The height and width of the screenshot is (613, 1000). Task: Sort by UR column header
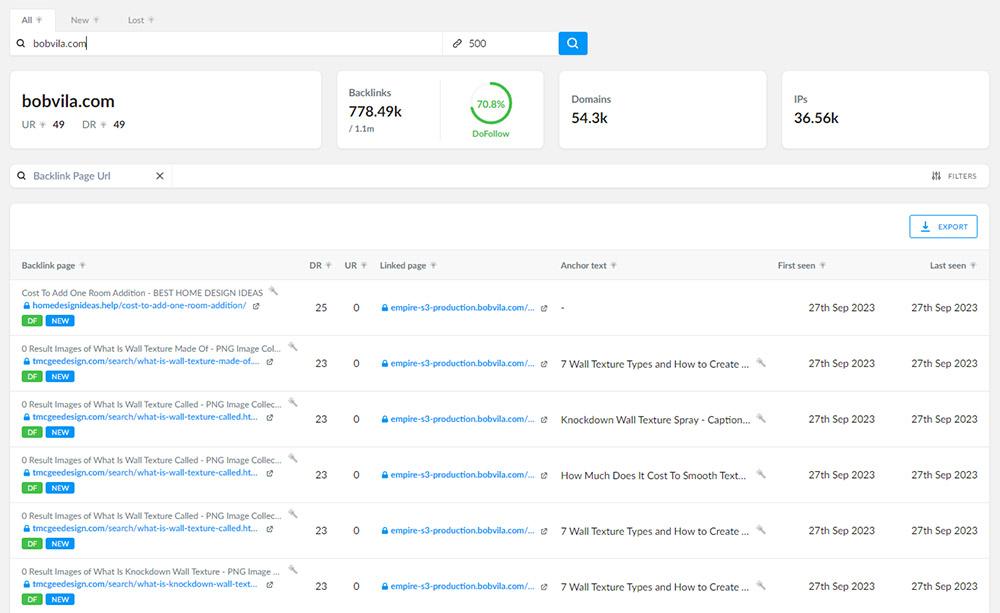click(x=355, y=265)
